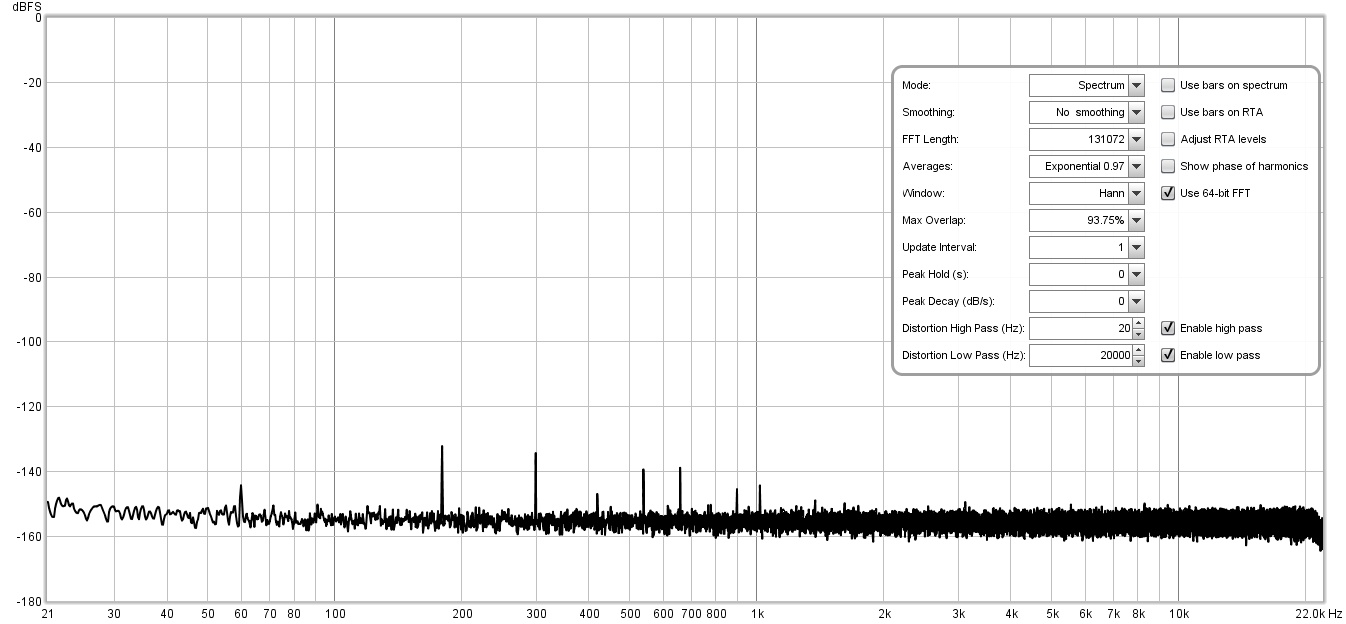Screen dimensions: 1346x624
Task: Open the Averages dropdown
Action: tap(1136, 167)
